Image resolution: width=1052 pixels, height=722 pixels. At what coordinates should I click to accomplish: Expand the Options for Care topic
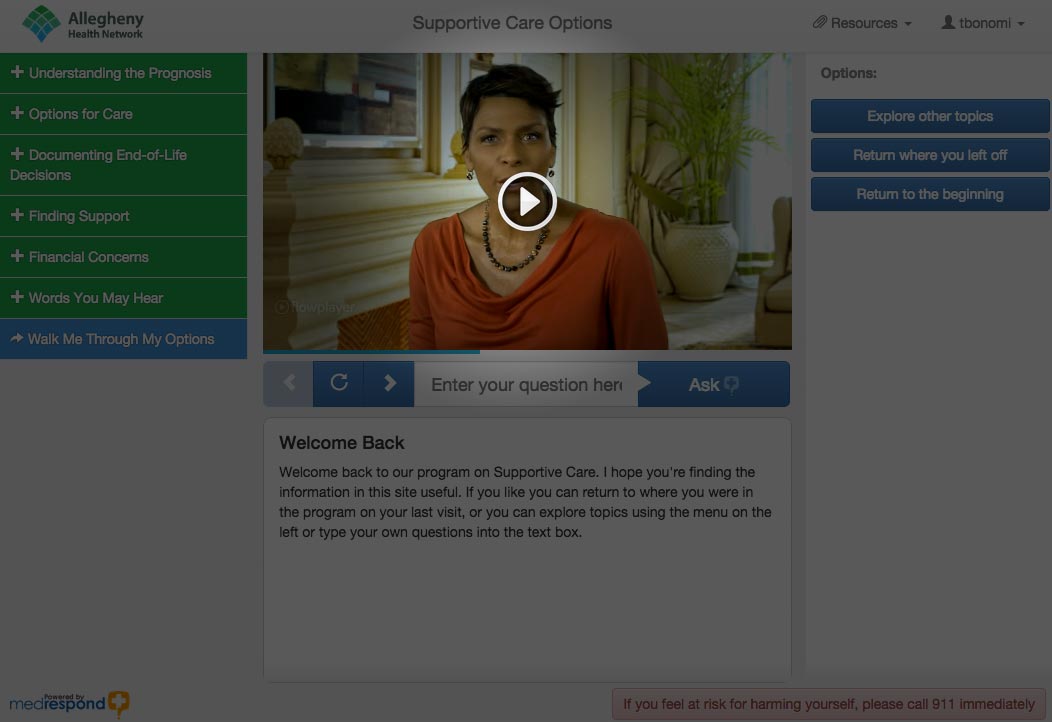point(80,114)
